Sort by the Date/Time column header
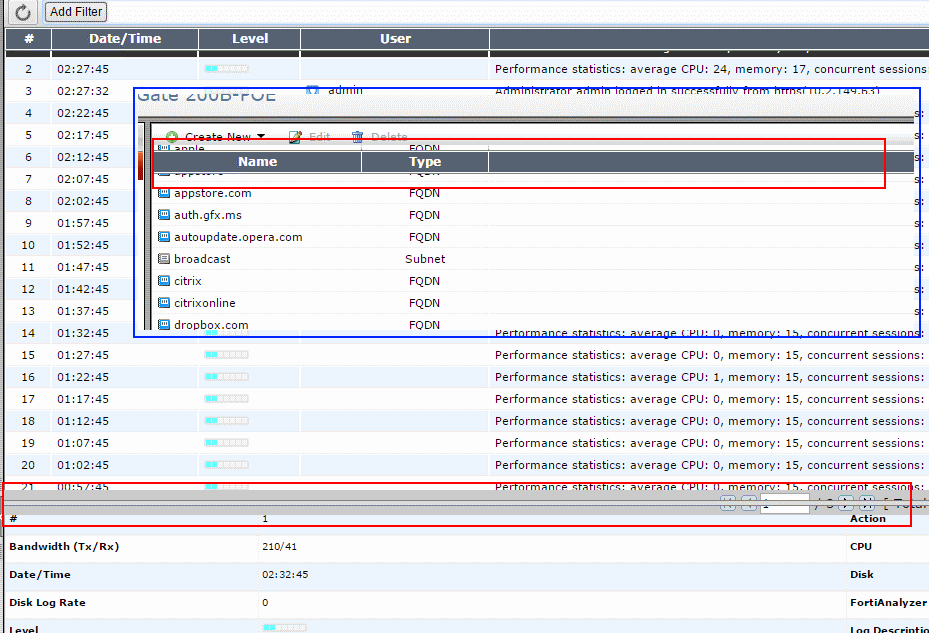The image size is (929, 634). (125, 39)
